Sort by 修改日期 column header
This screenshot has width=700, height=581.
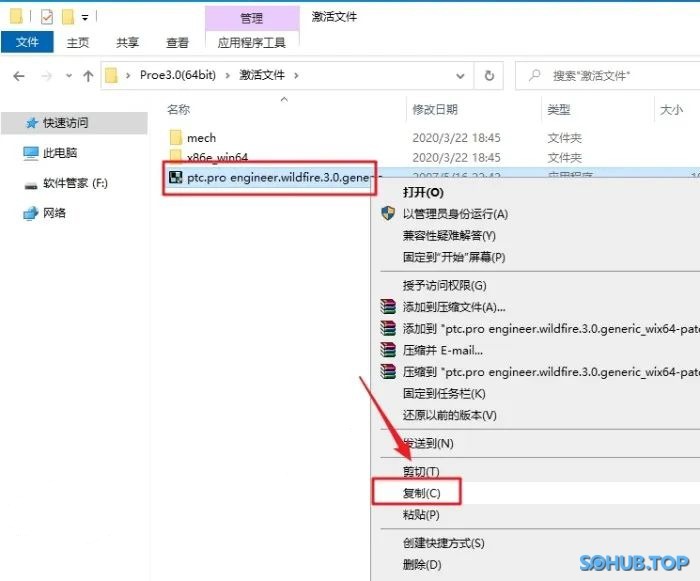[435, 109]
